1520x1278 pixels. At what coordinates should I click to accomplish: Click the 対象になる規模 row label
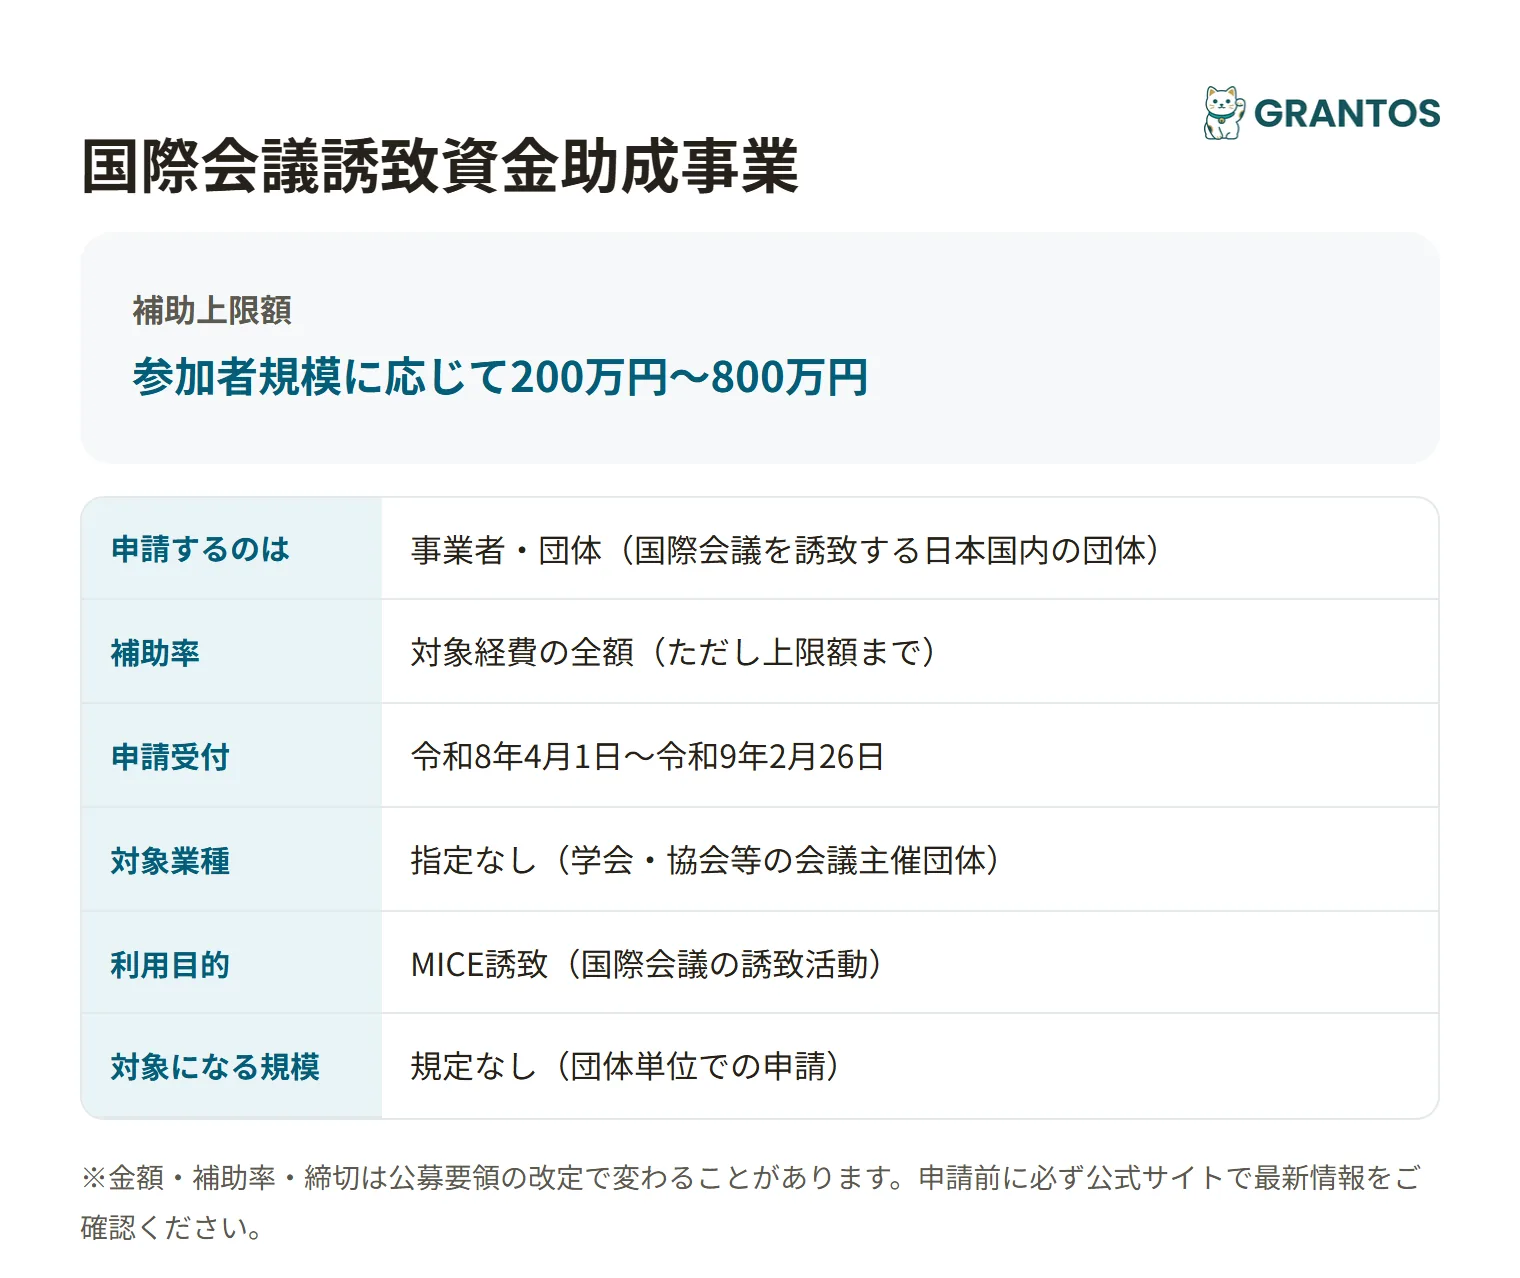pyautogui.click(x=215, y=1067)
